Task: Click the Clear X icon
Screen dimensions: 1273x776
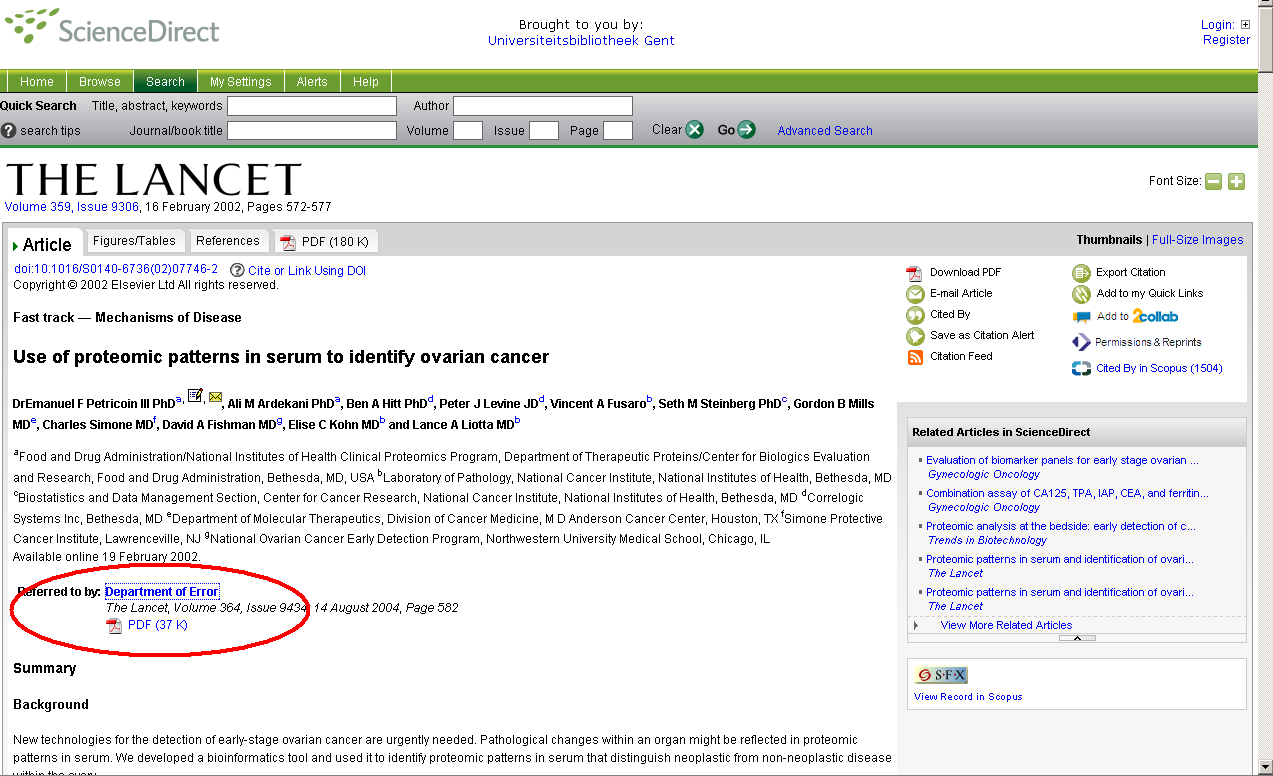Action: pyautogui.click(x=694, y=130)
